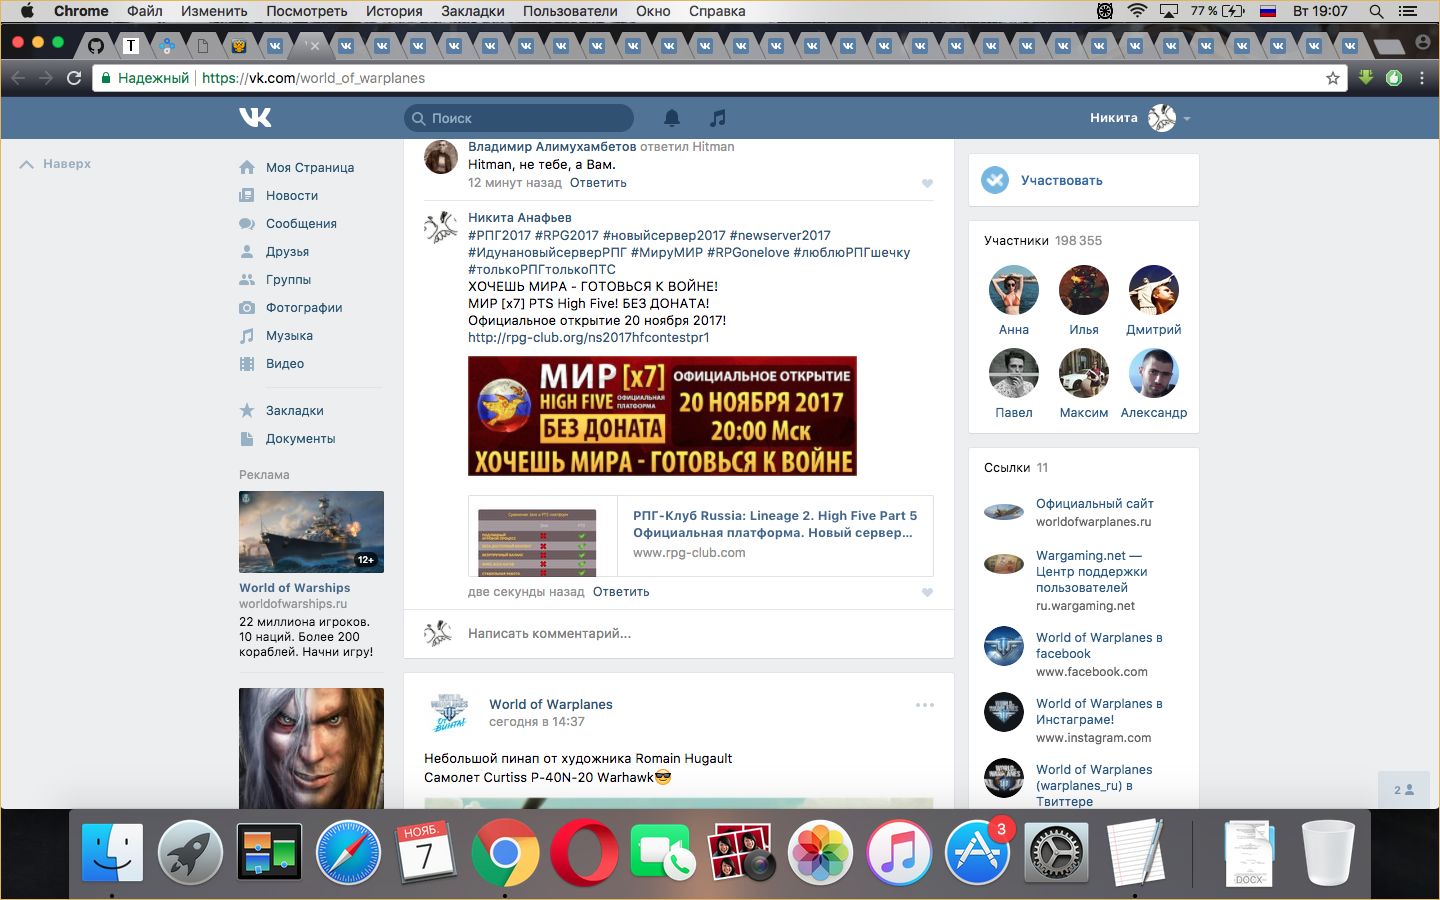Launch Safari from the Dock
The width and height of the screenshot is (1440, 900).
(348, 853)
